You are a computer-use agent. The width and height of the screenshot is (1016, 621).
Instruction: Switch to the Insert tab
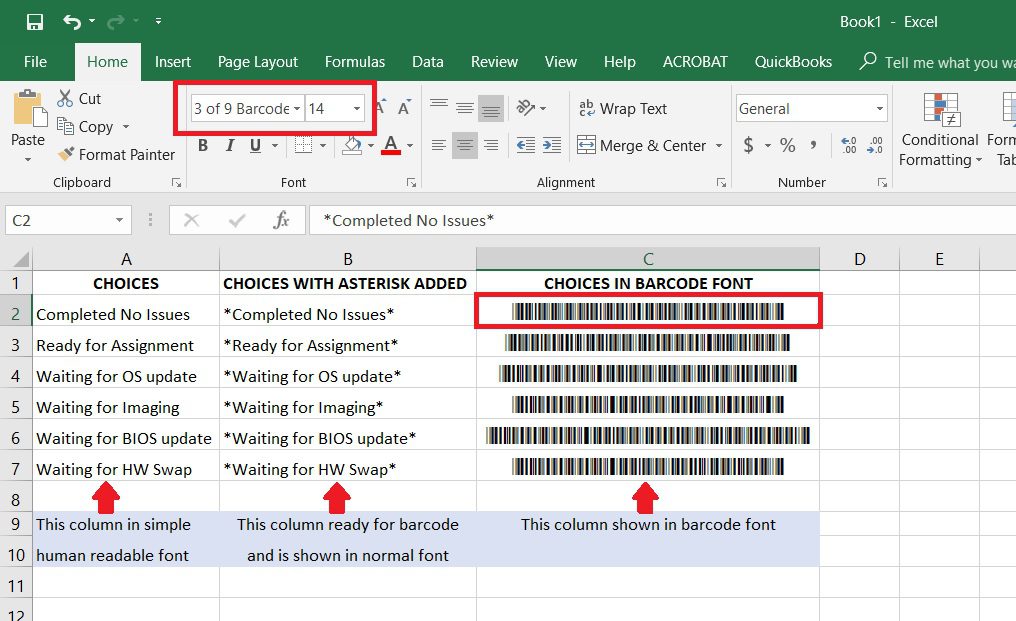172,62
